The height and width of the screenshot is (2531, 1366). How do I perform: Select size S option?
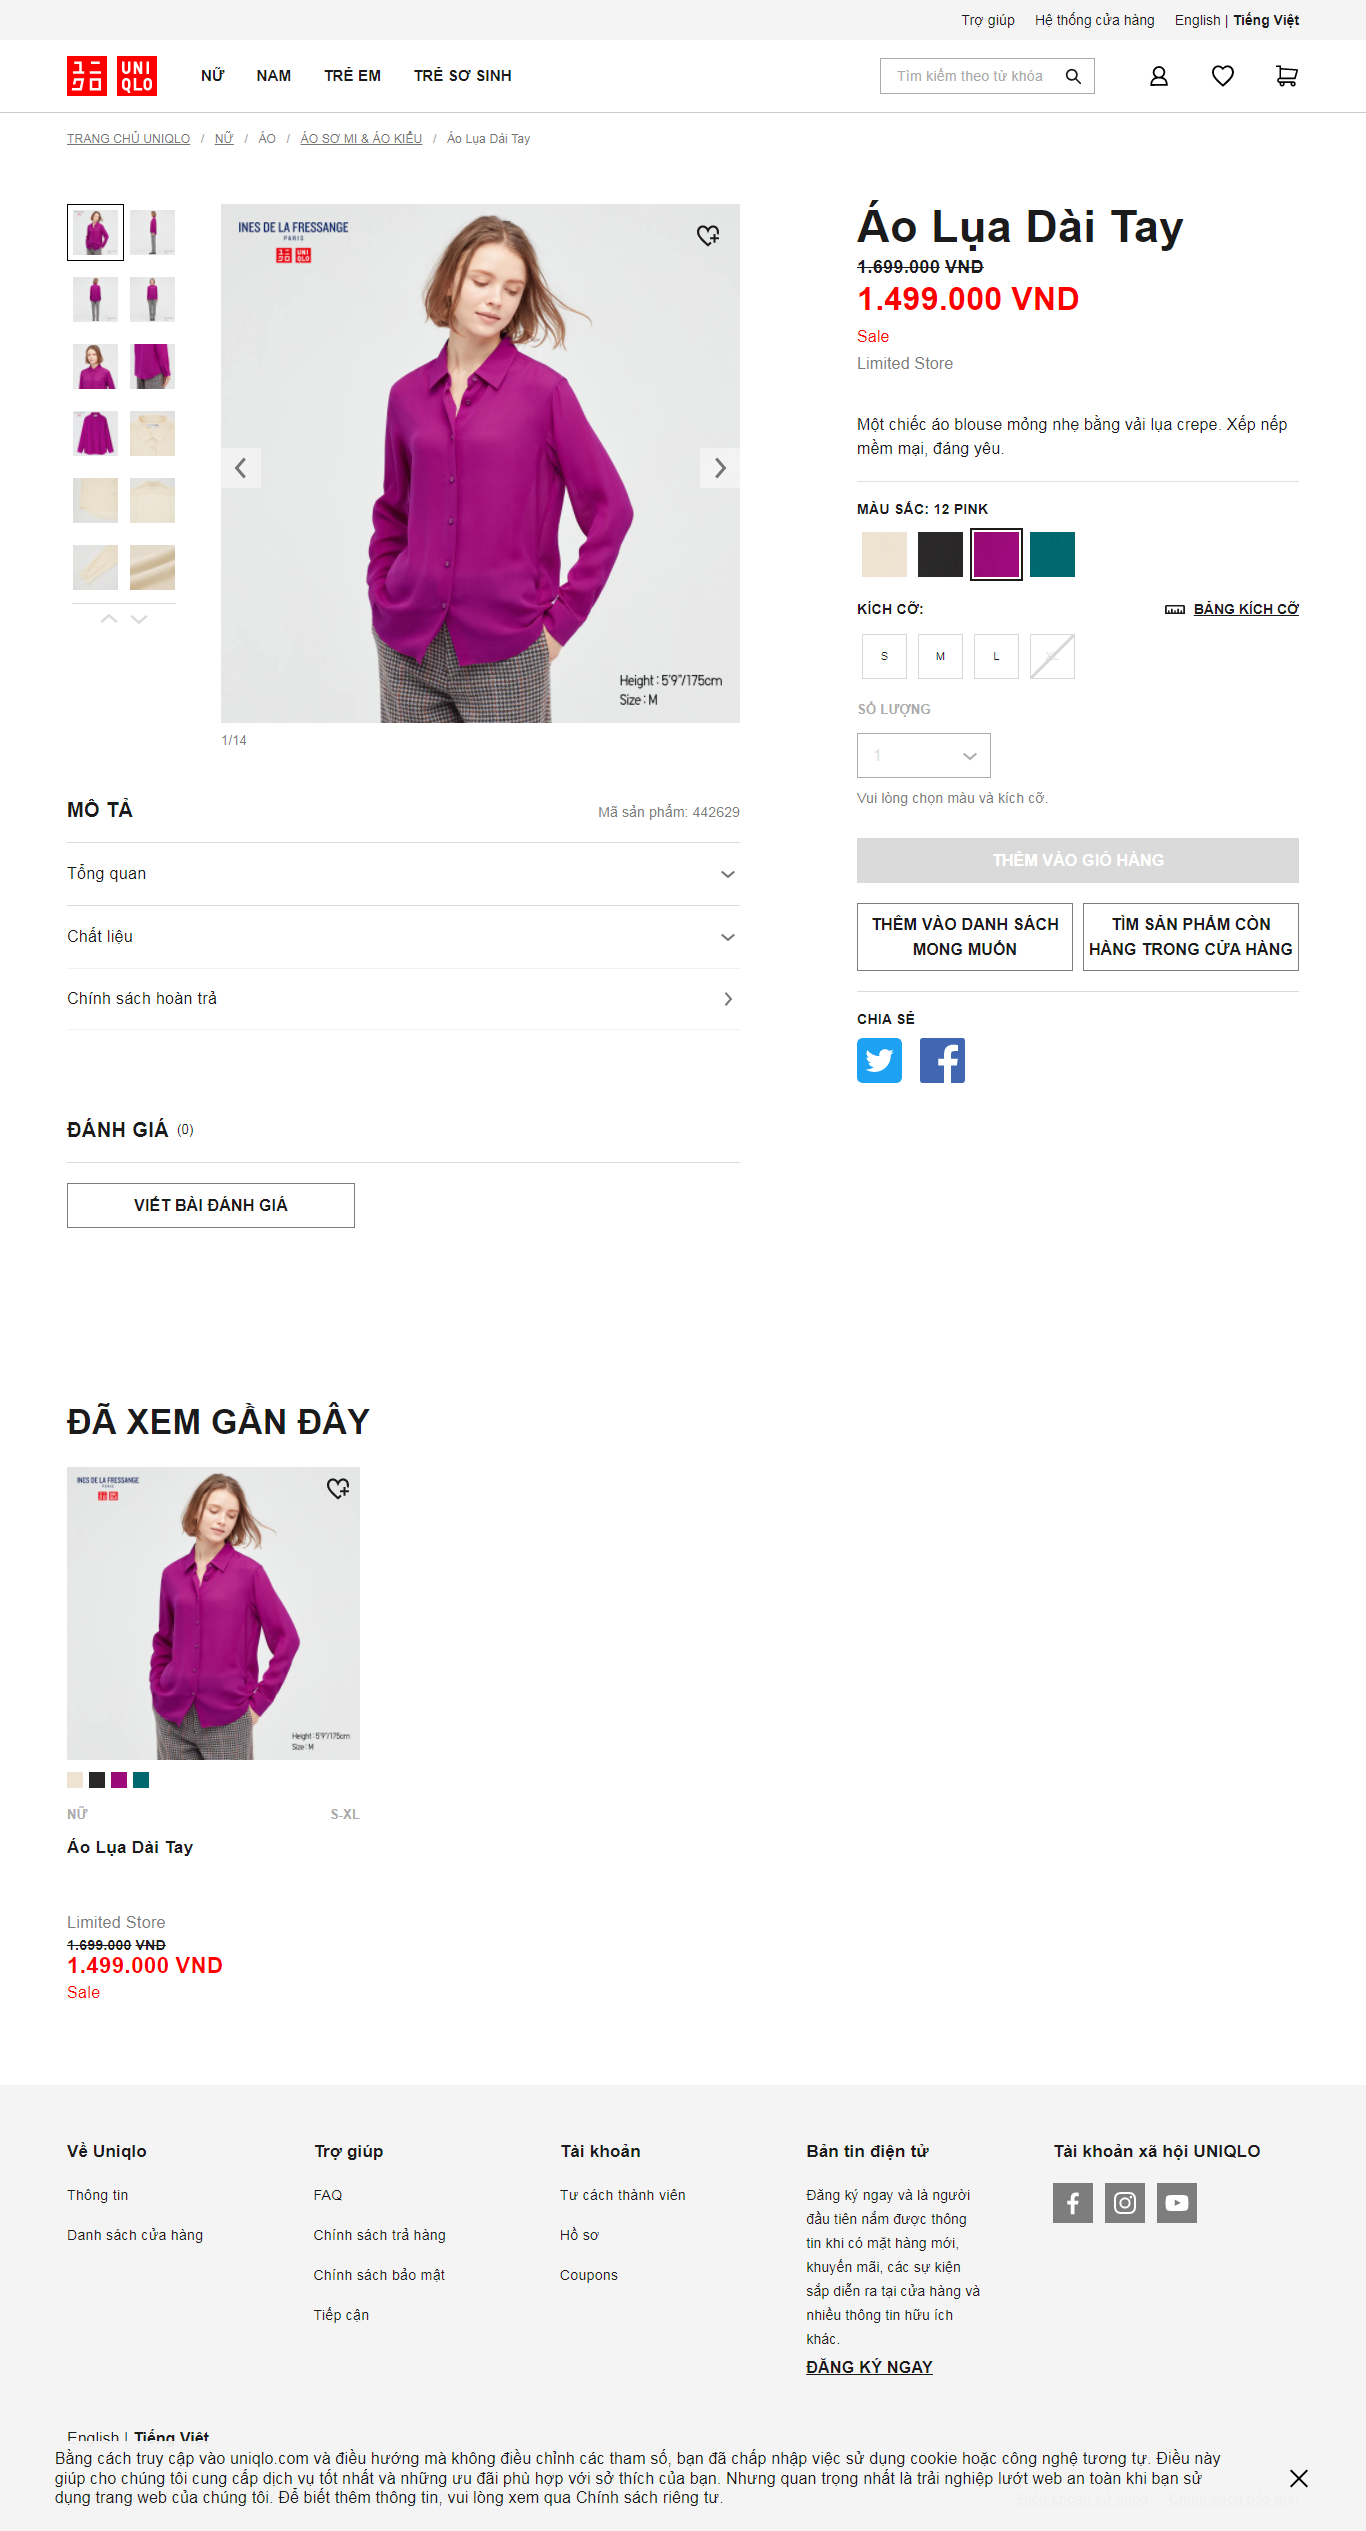coord(884,657)
